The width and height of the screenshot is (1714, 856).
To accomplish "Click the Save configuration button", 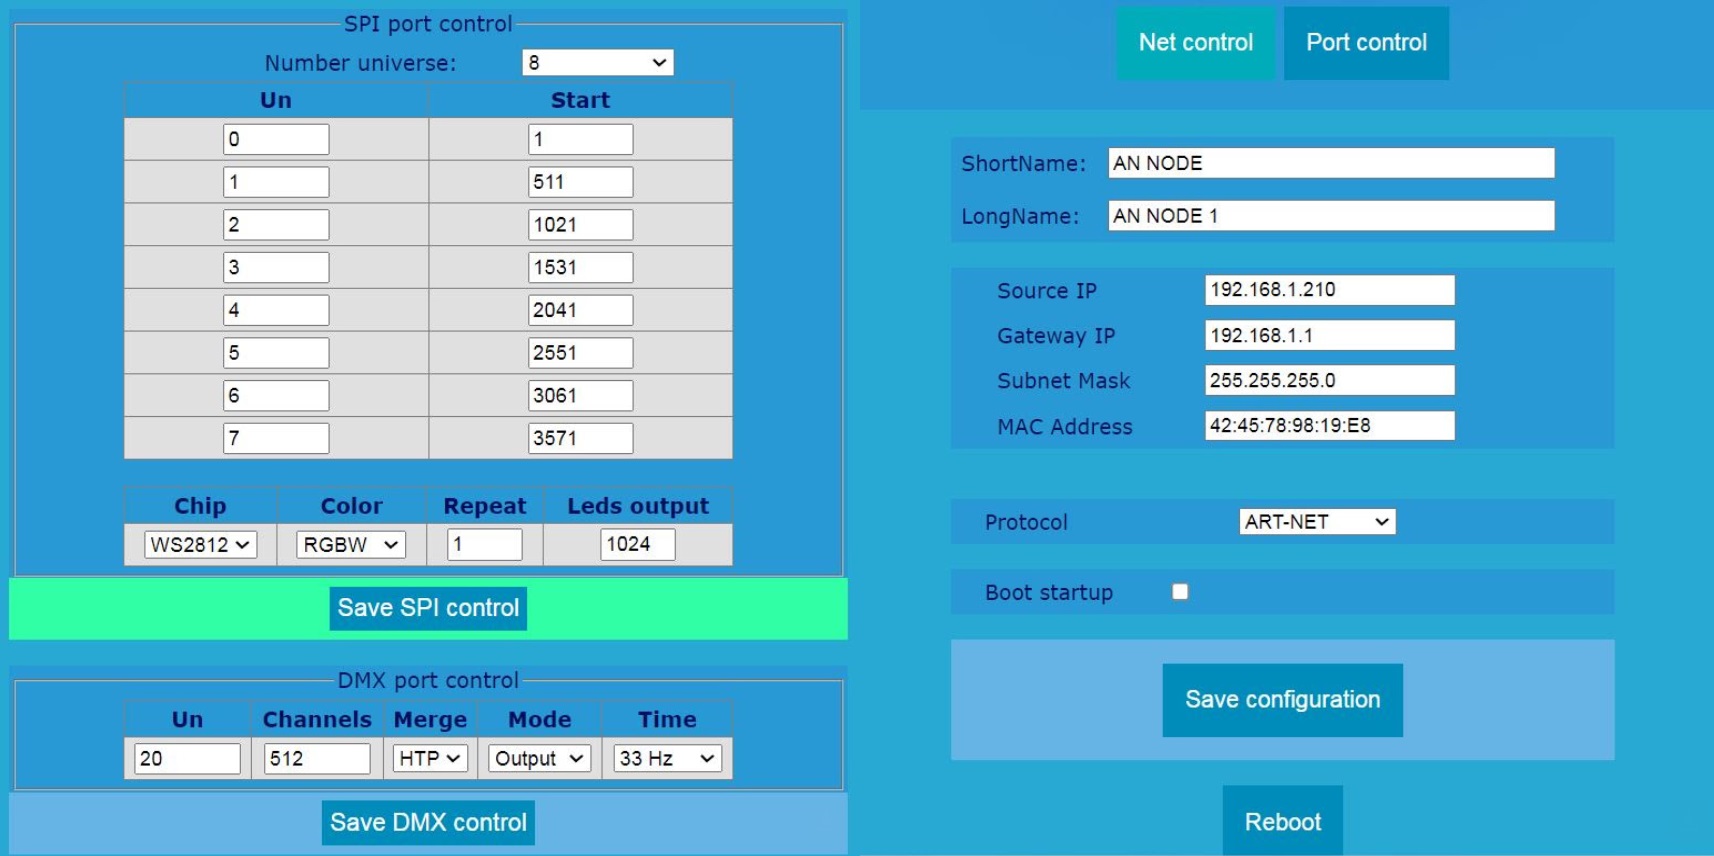I will coord(1282,700).
